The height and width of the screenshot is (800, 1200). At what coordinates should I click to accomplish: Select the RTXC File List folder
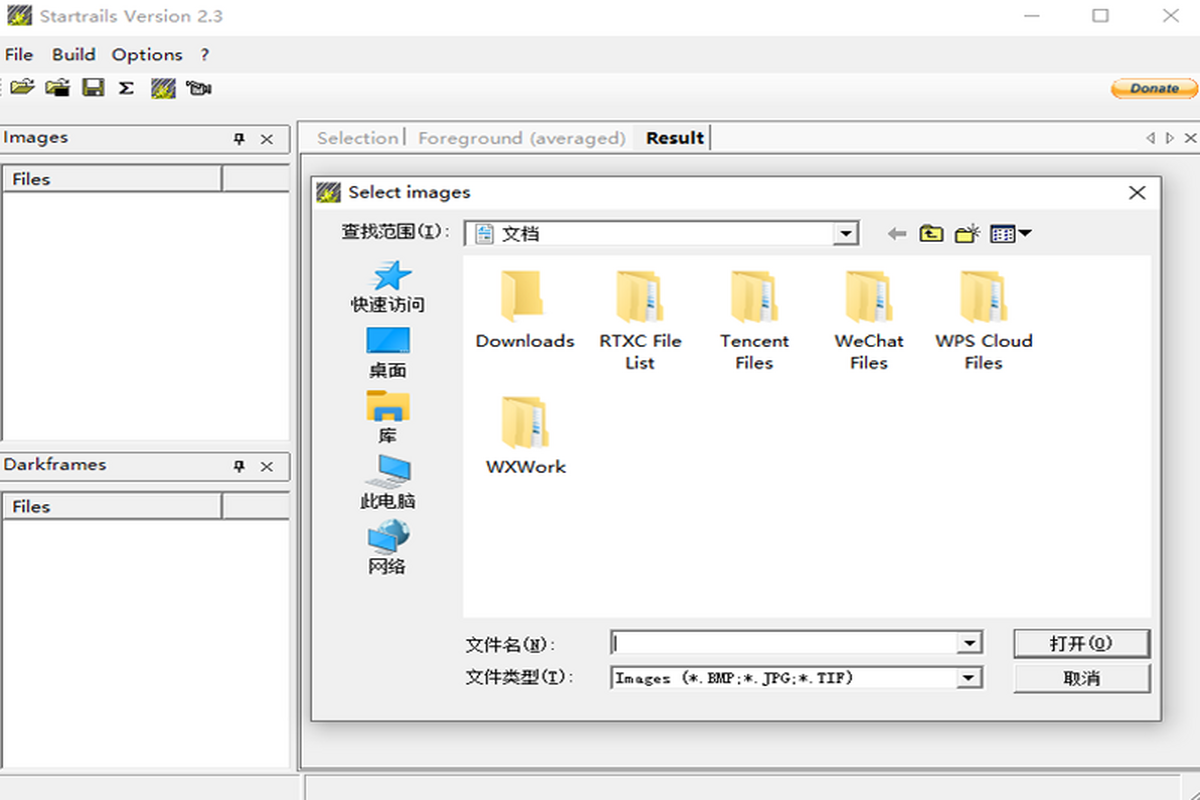click(640, 321)
